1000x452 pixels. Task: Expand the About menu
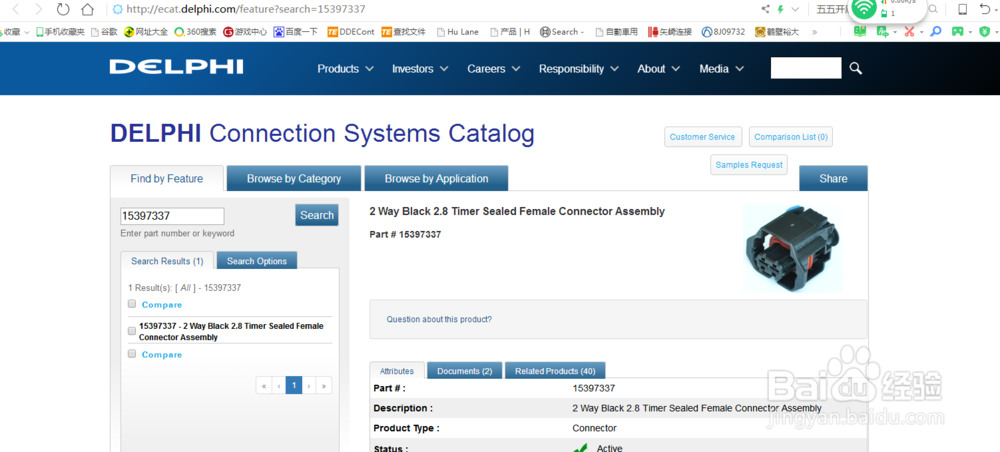point(659,69)
